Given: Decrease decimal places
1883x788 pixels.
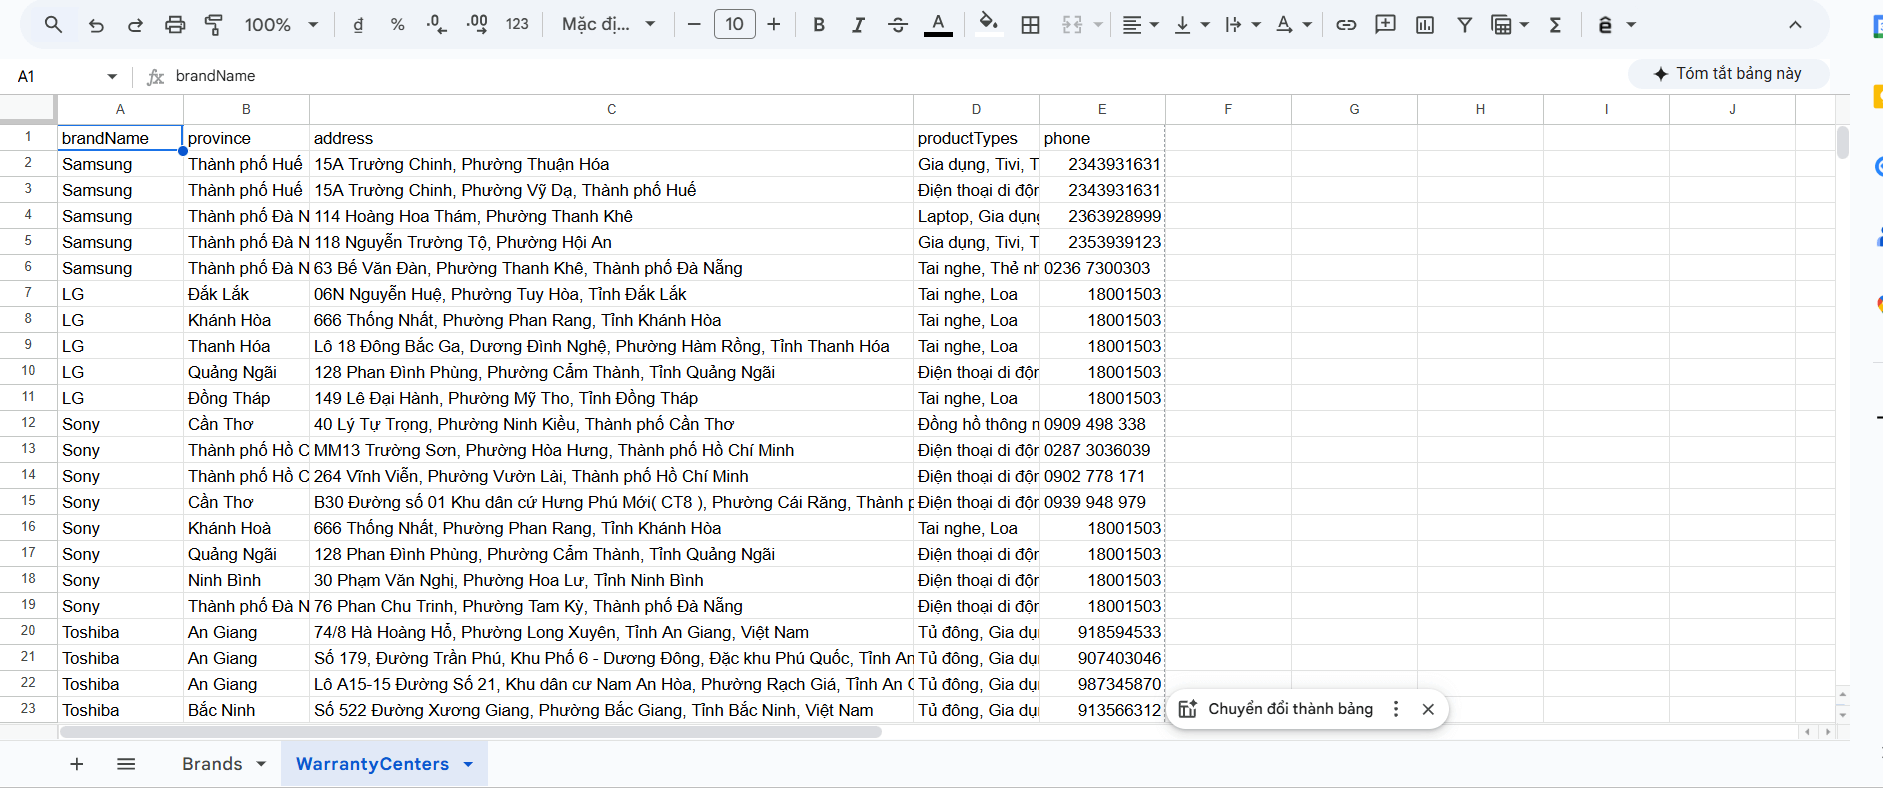Looking at the screenshot, I should (437, 25).
